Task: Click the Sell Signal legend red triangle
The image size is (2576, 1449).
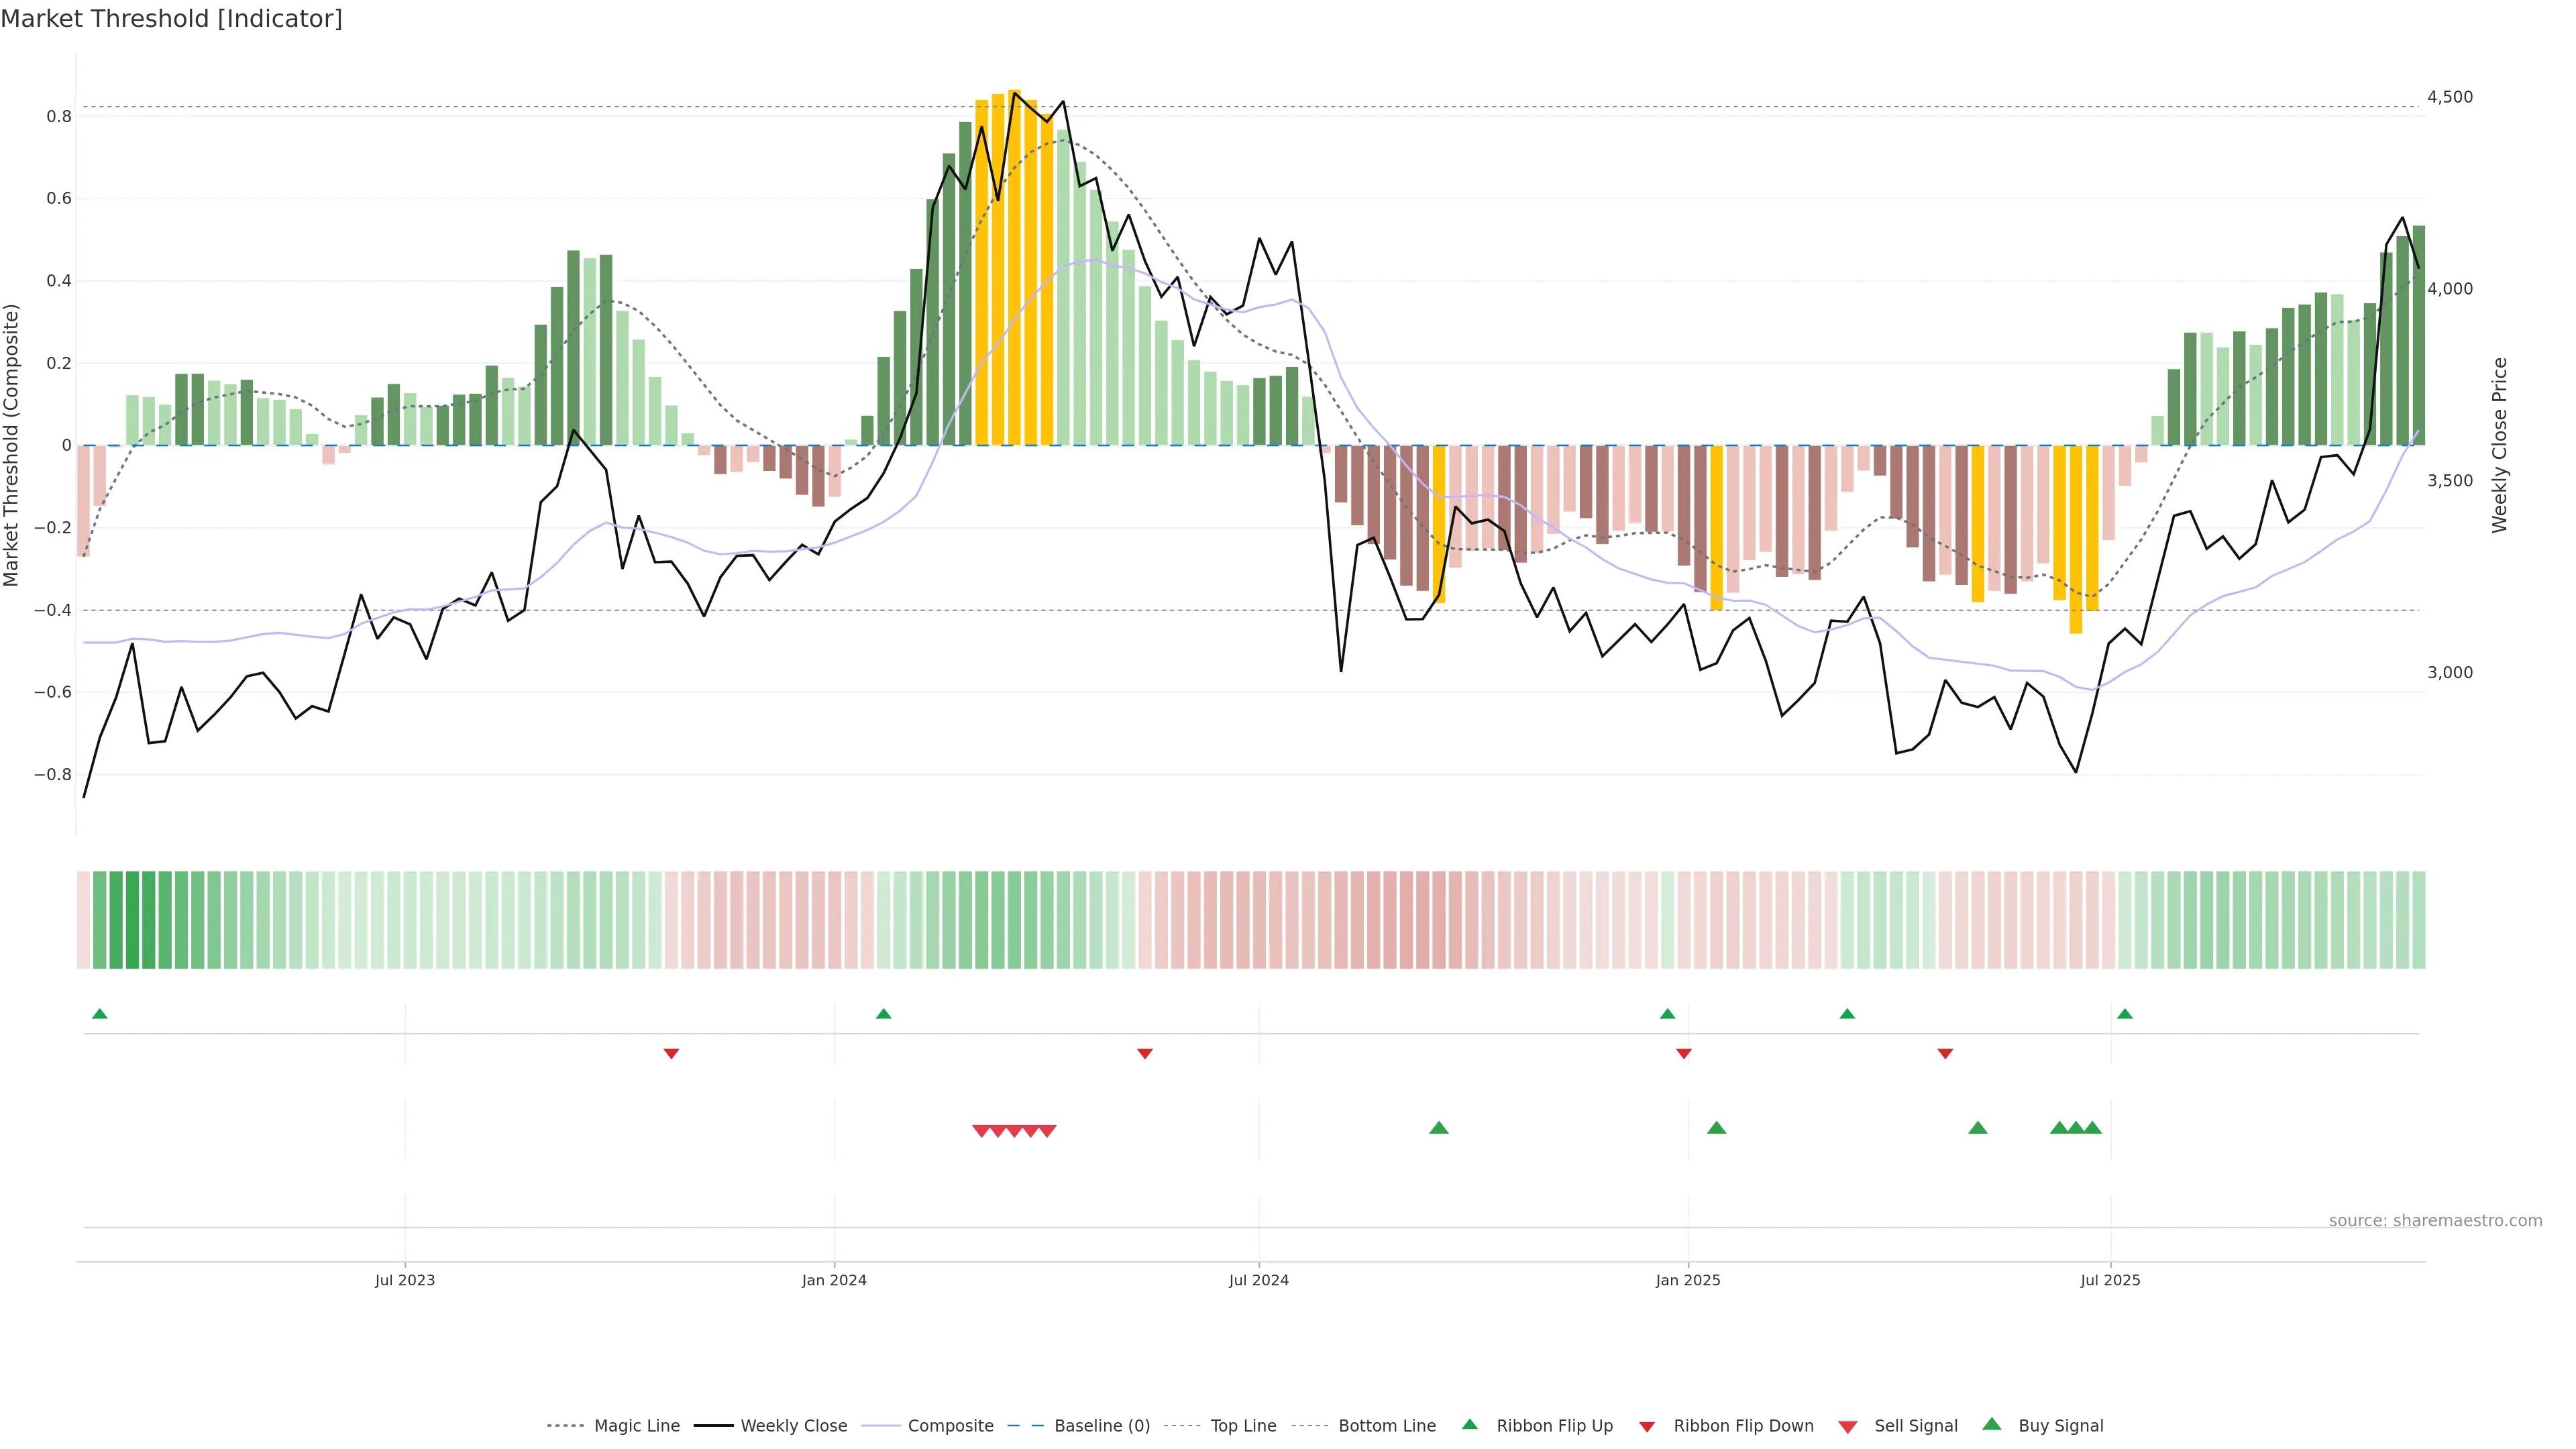Action: 1847,1426
